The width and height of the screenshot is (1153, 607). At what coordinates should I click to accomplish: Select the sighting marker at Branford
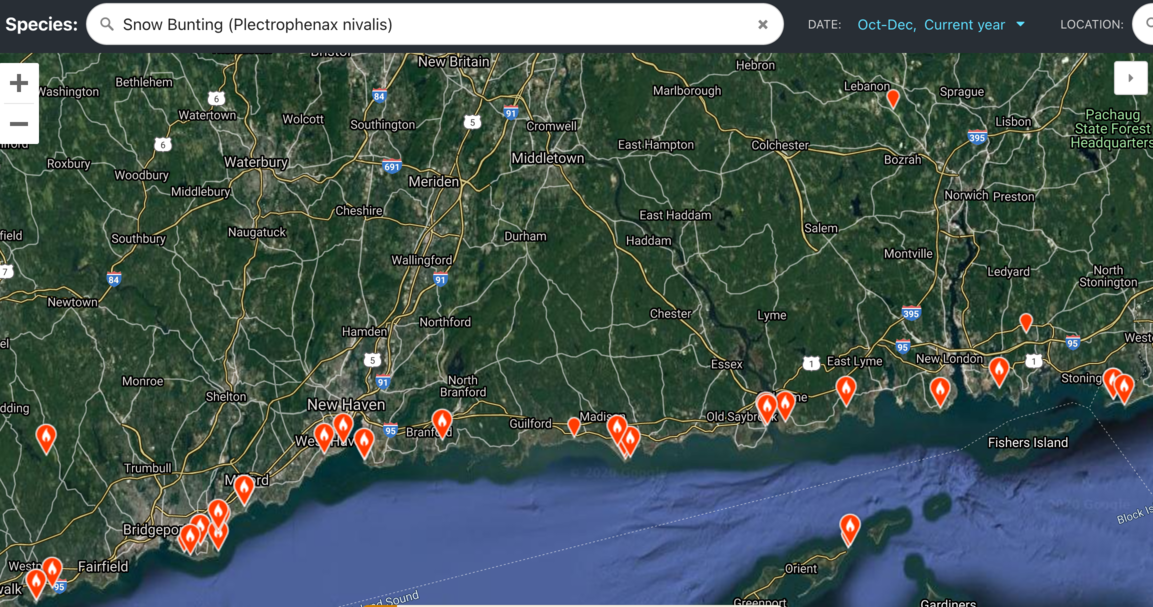442,422
